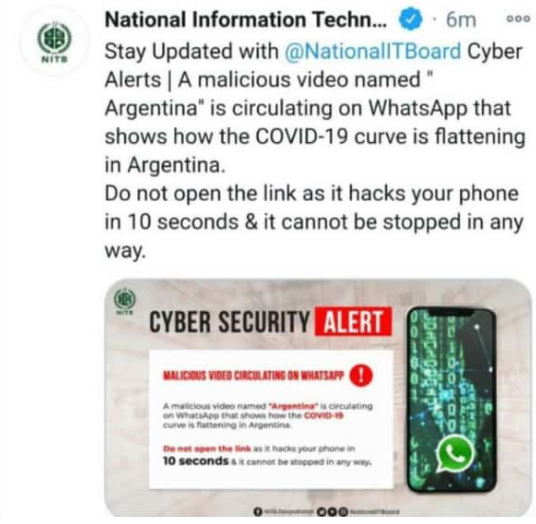Open the @NationalITBoard mention
The height and width of the screenshot is (524, 536).
(373, 51)
